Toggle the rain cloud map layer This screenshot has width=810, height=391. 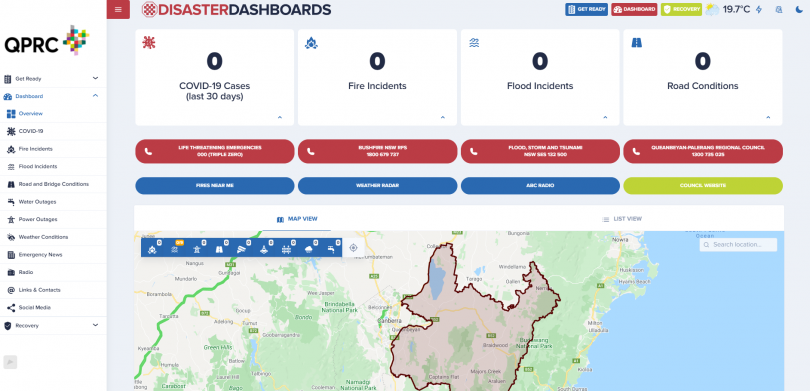tap(309, 248)
